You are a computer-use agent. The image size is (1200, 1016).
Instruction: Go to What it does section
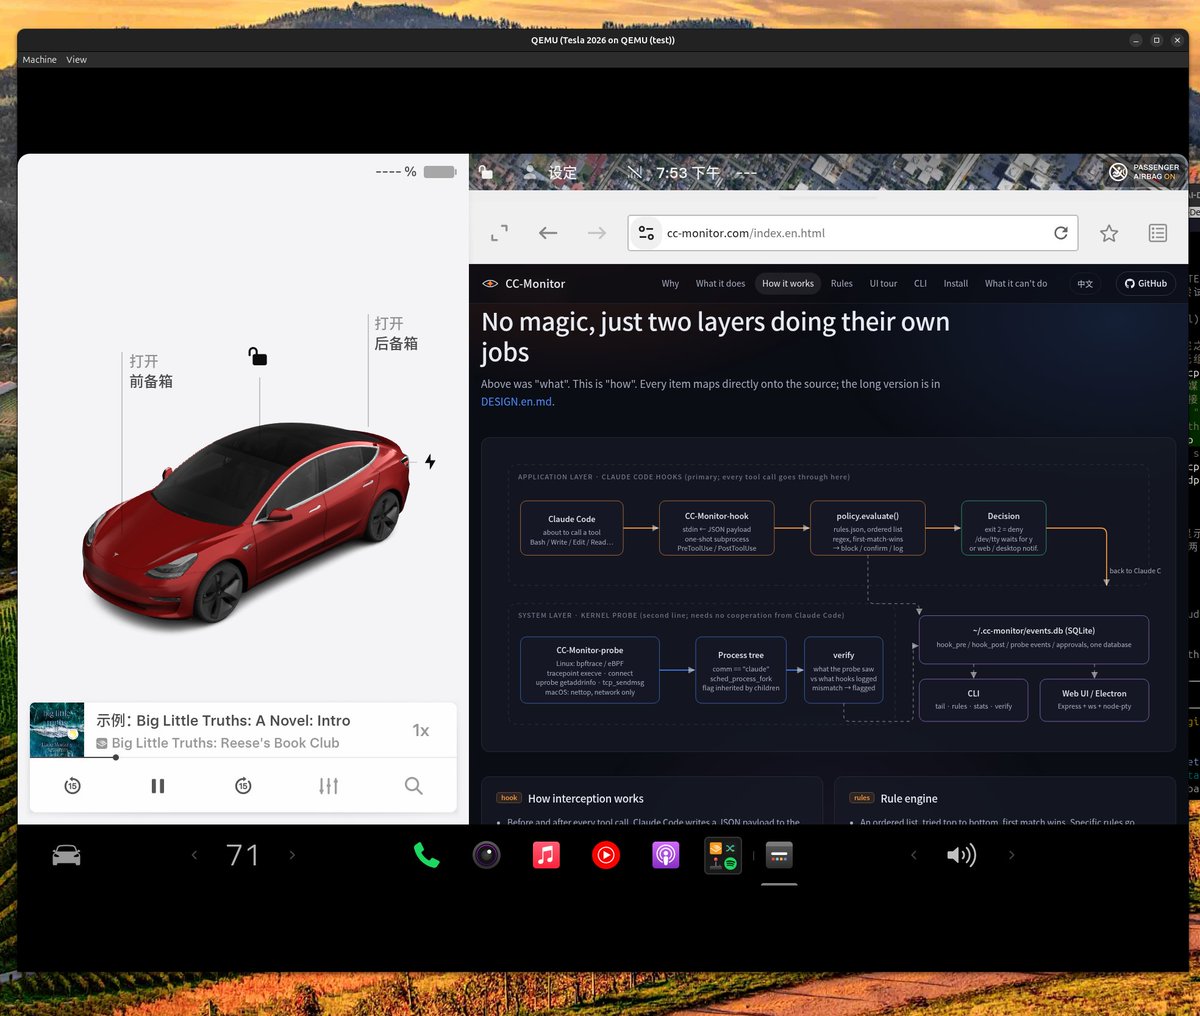pos(720,284)
